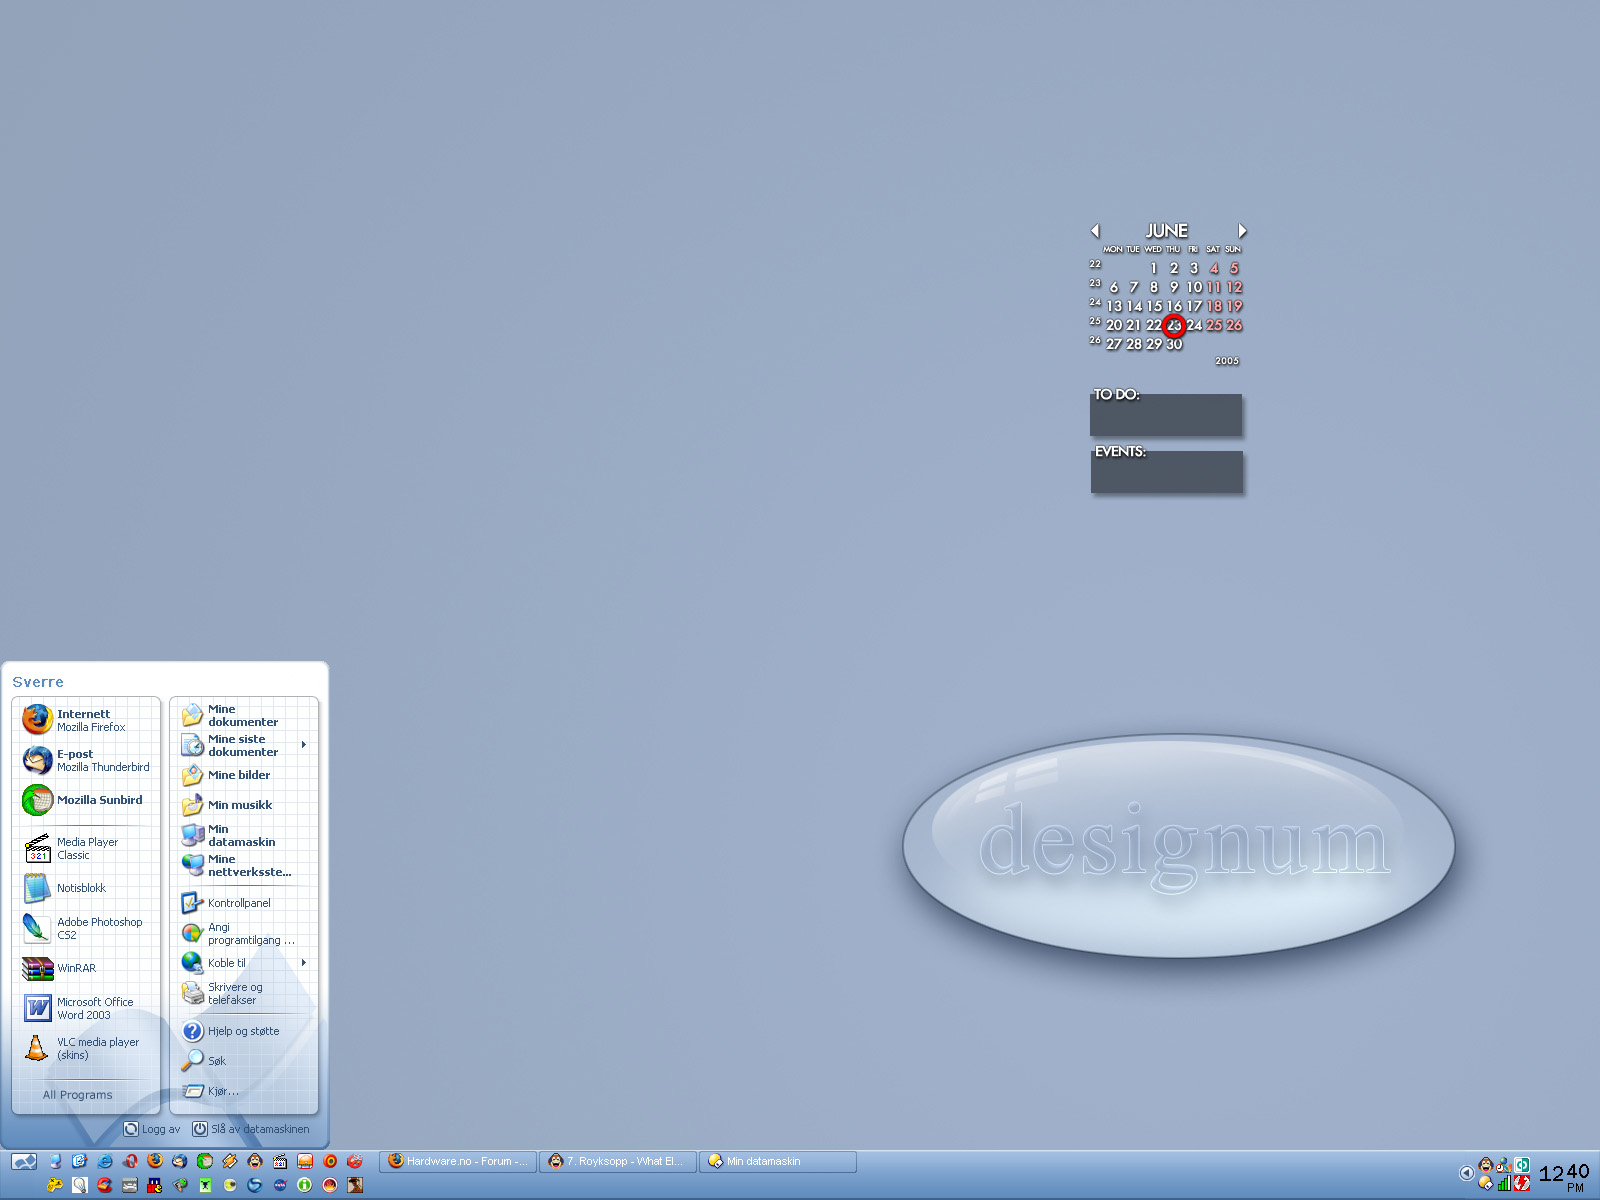The width and height of the screenshot is (1600, 1200).
Task: Select June 23 in the calendar
Action: [1174, 325]
